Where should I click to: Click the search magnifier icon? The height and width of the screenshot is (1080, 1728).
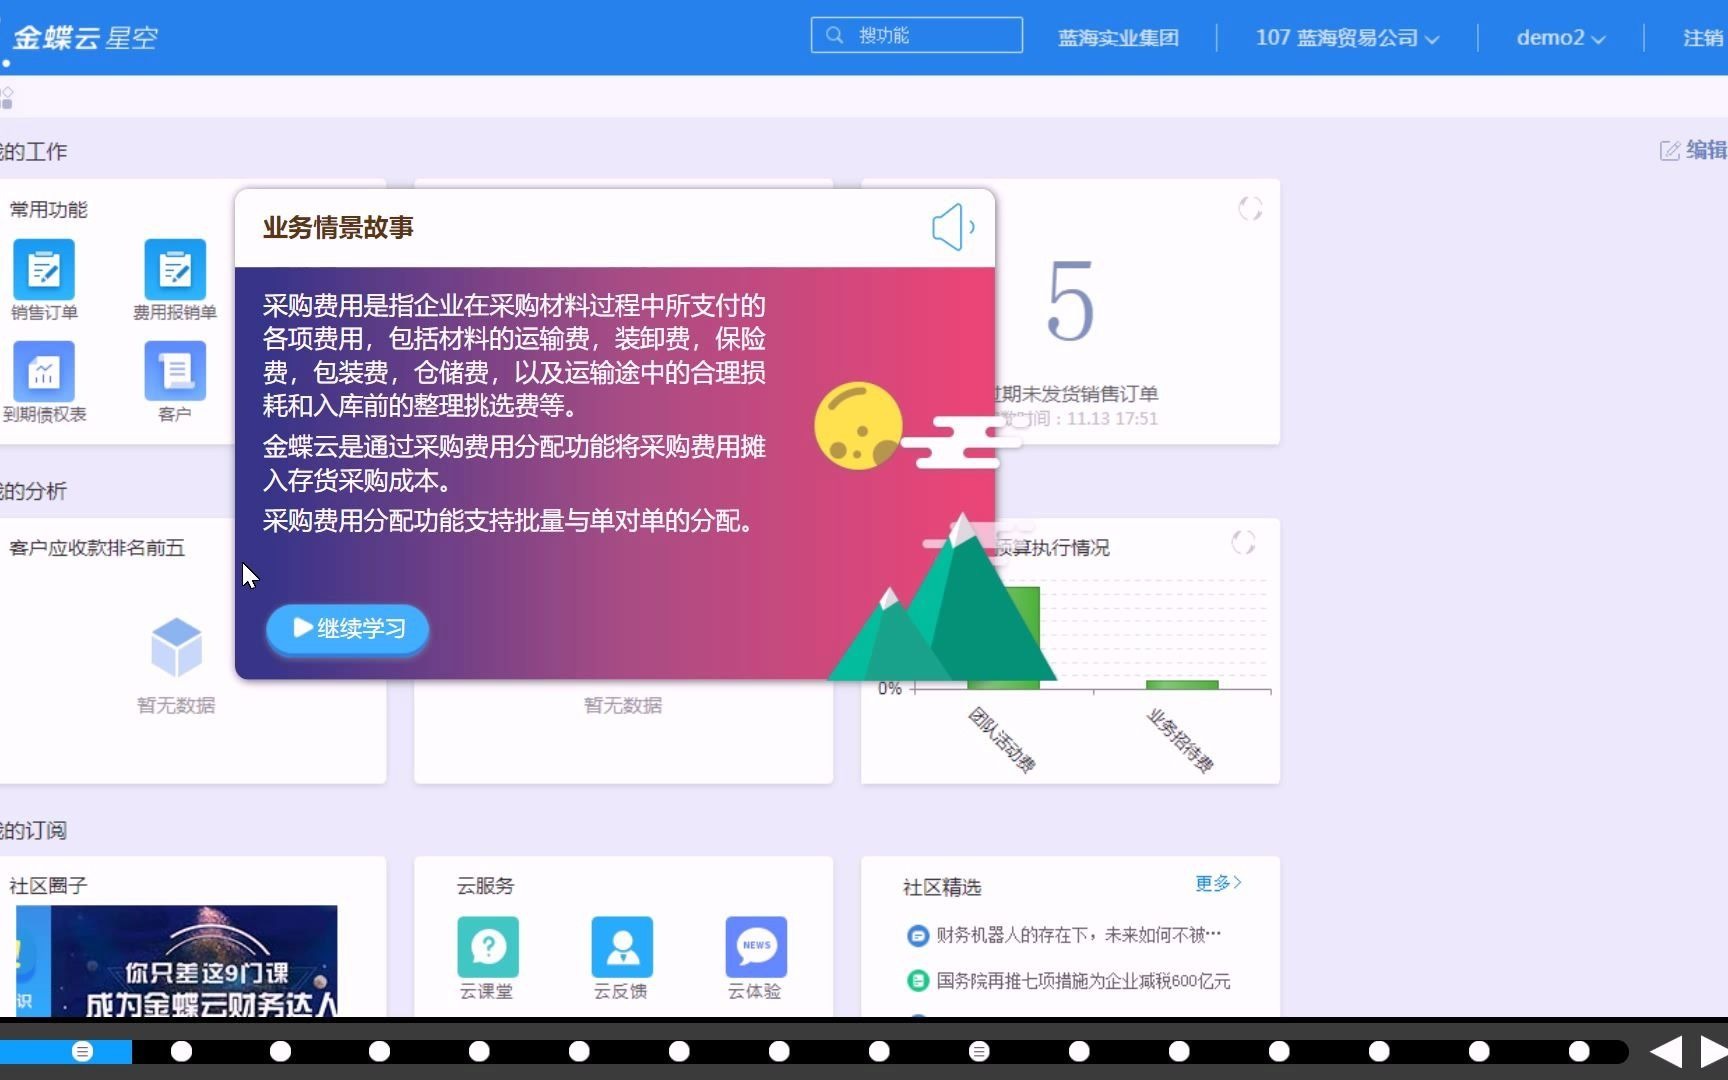pyautogui.click(x=834, y=35)
